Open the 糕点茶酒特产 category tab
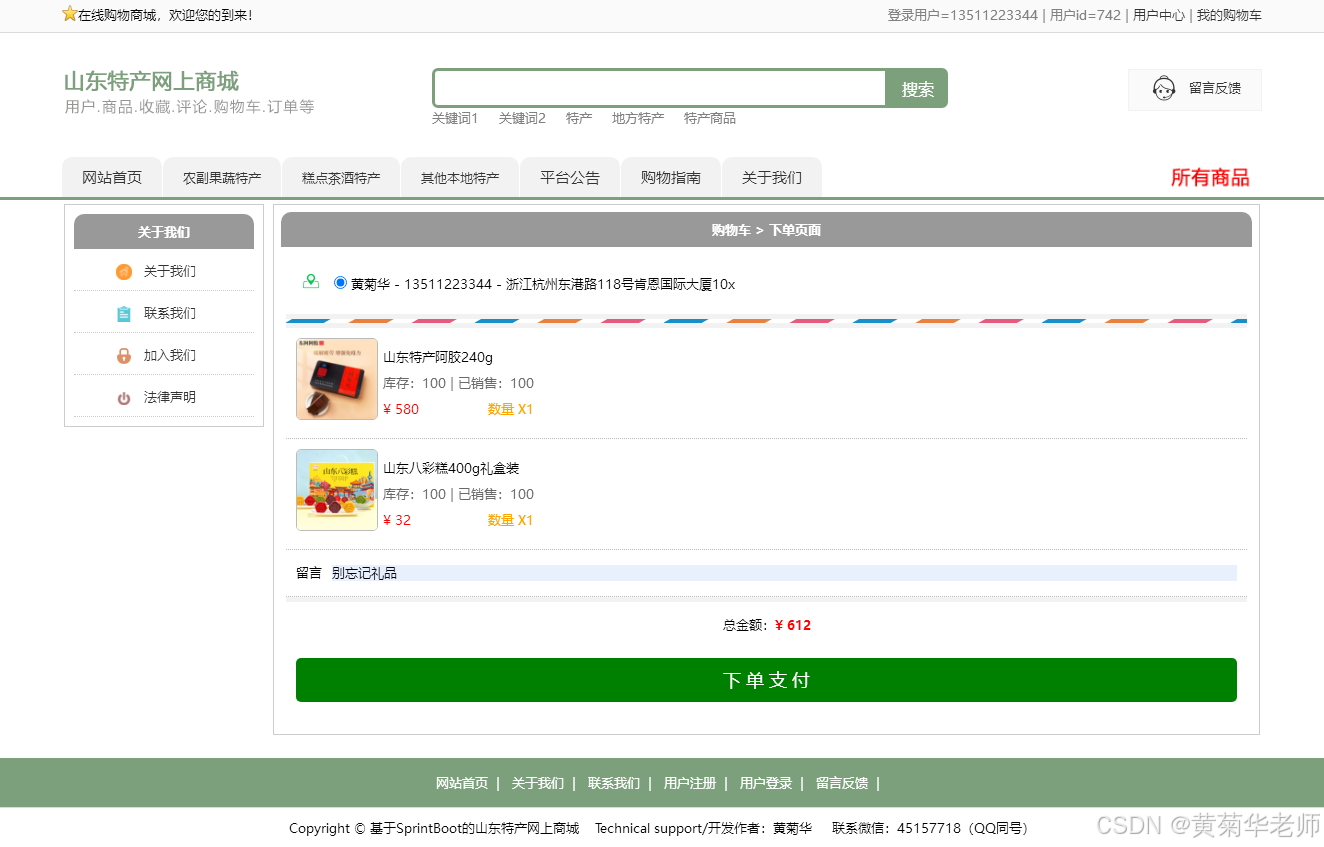 tap(341, 177)
